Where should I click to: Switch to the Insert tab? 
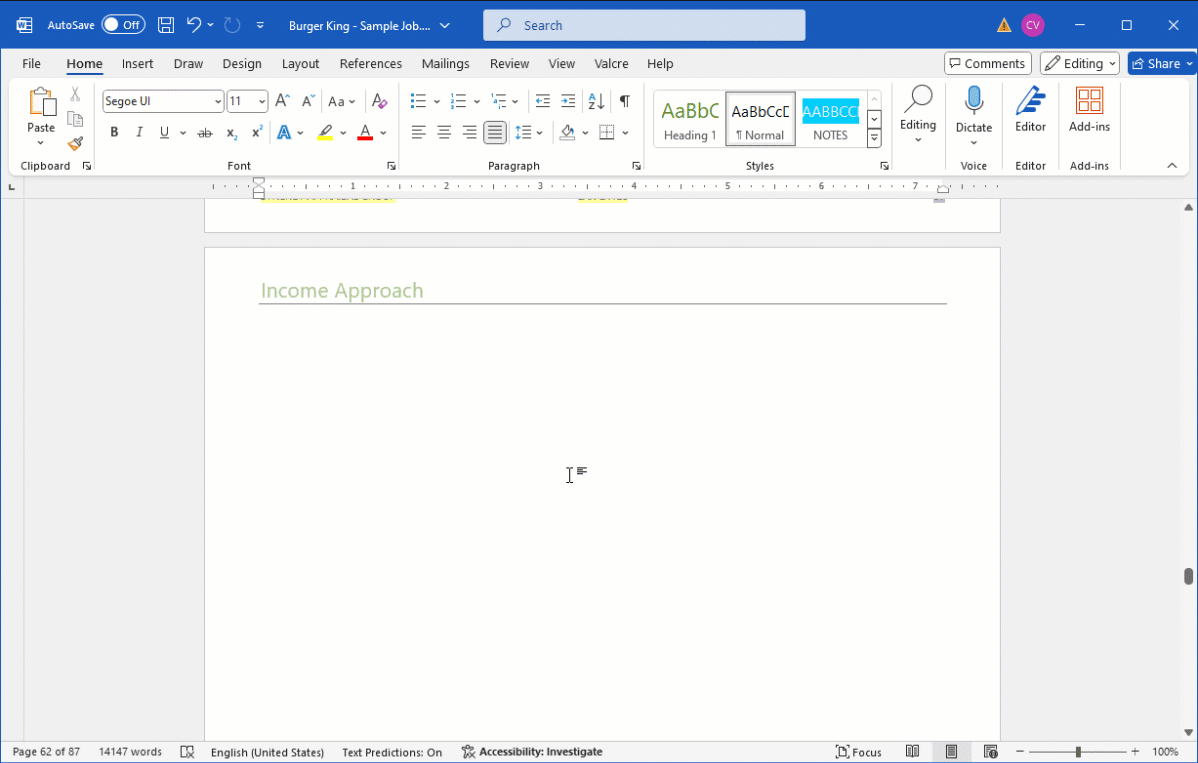pyautogui.click(x=138, y=63)
